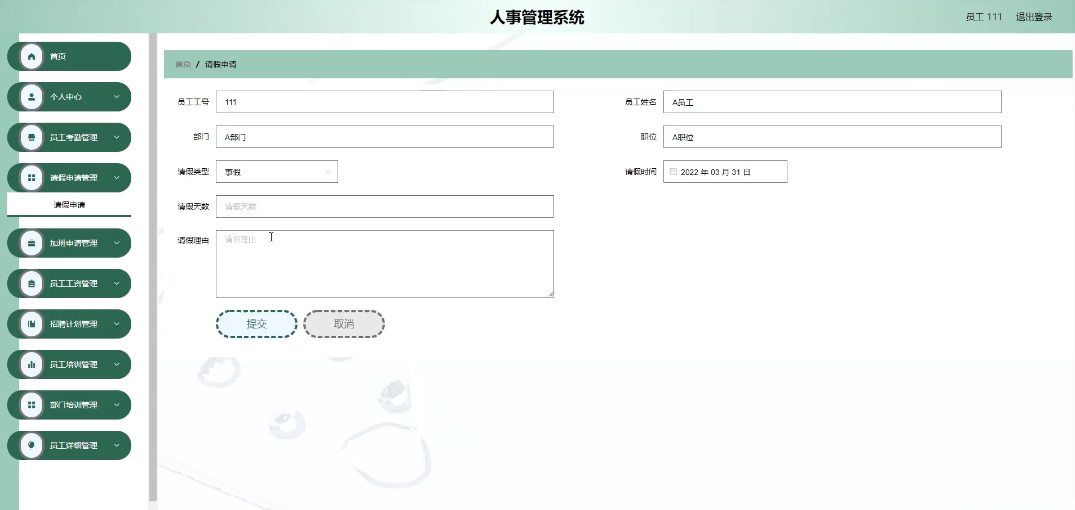The width and height of the screenshot is (1075, 510).
Task: Open the 员工培训管理 menu label
Action: (73, 365)
